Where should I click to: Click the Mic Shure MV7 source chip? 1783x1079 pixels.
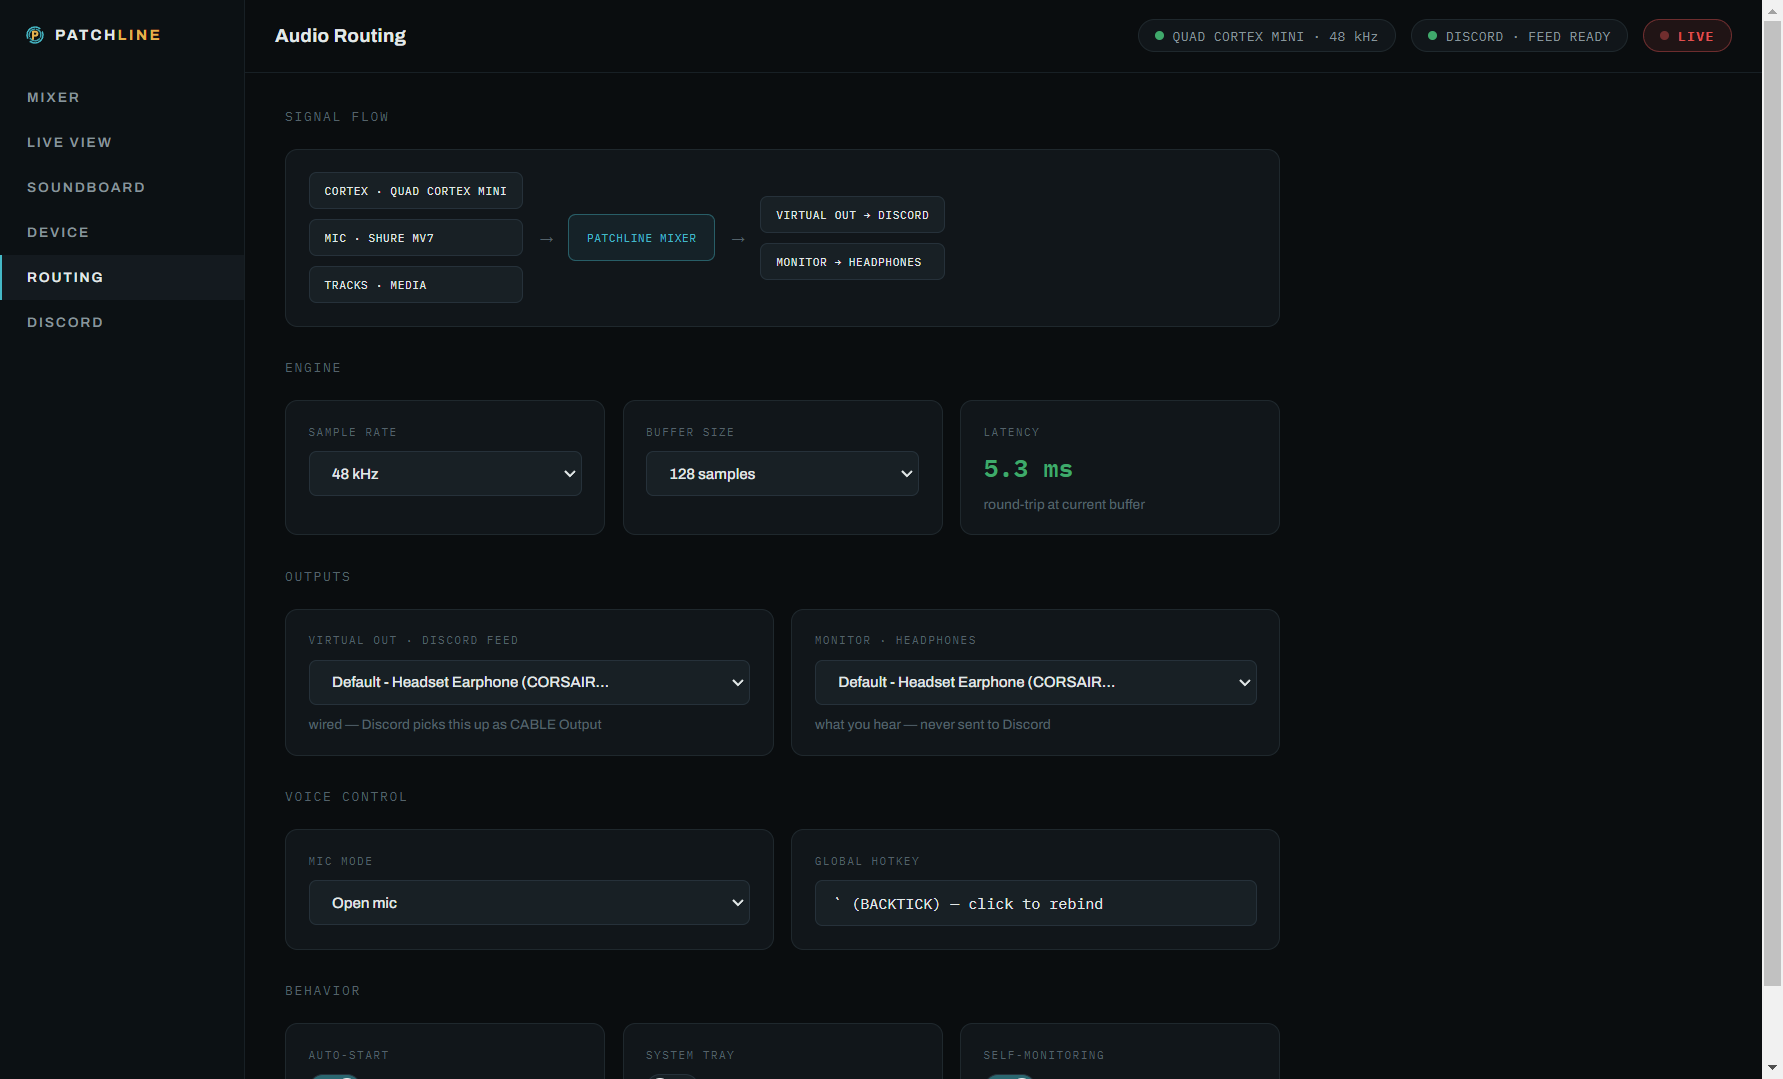pyautogui.click(x=415, y=238)
